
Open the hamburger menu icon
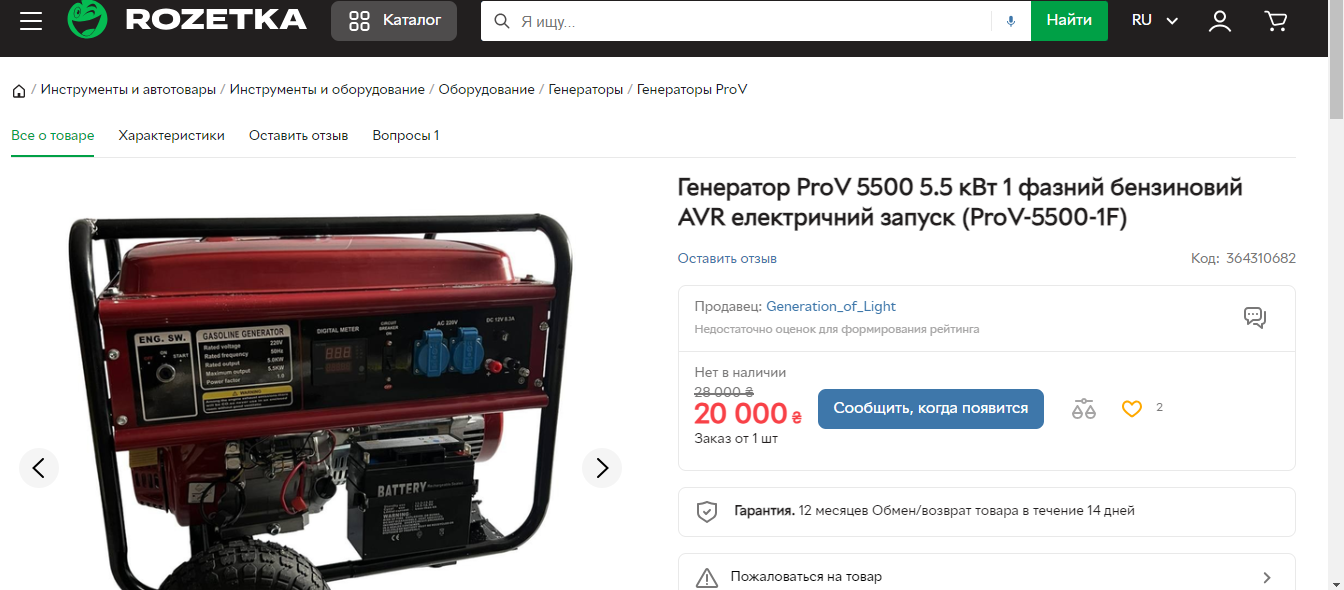tap(31, 21)
